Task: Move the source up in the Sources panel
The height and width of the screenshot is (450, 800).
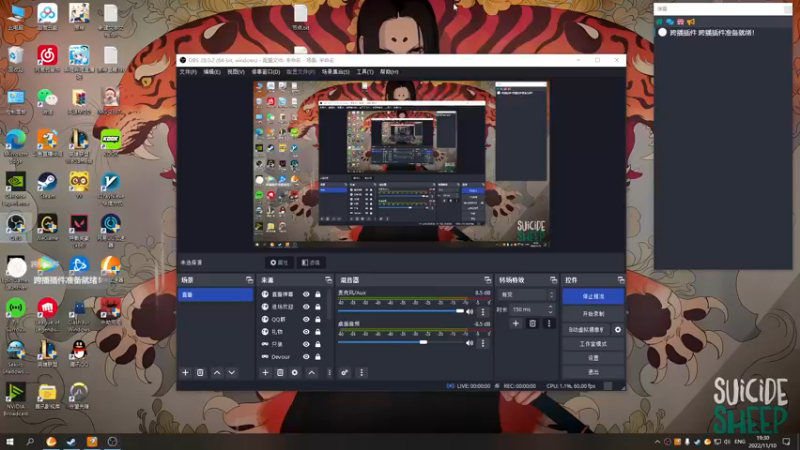Action: [x=311, y=372]
